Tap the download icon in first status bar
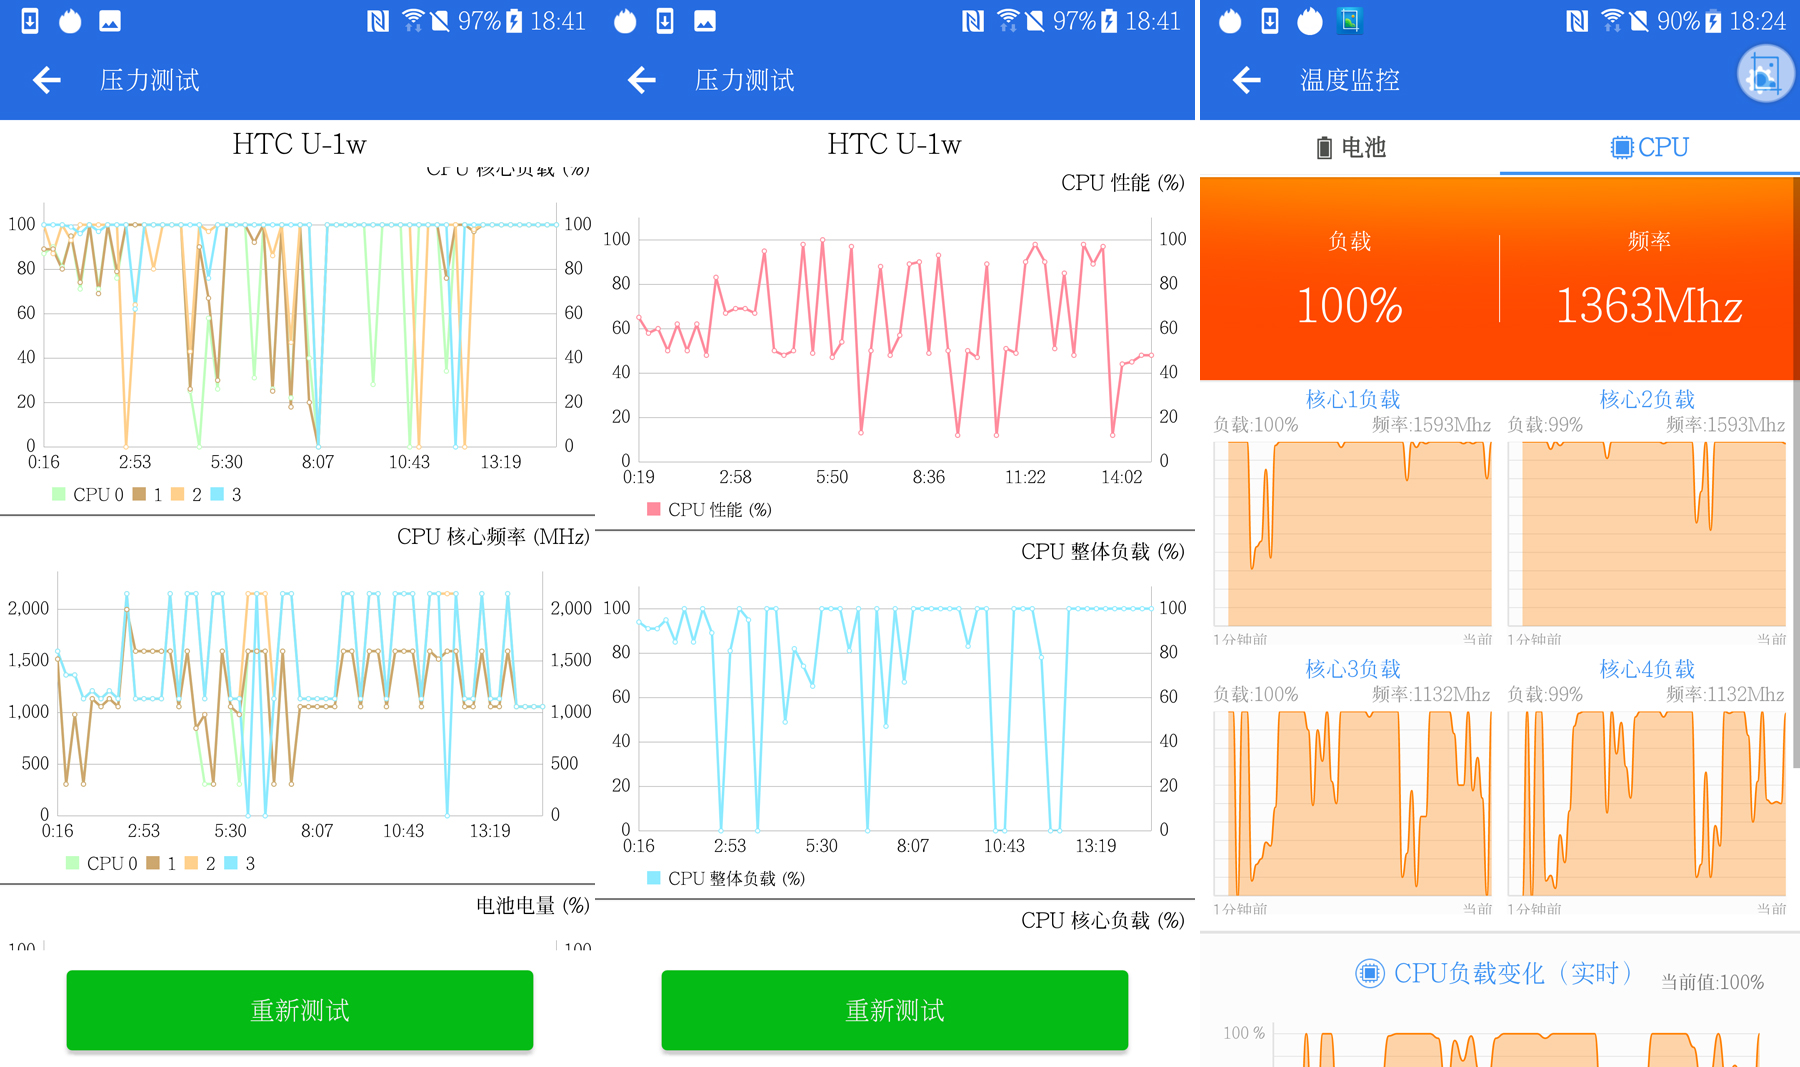The width and height of the screenshot is (1800, 1067). pos(30,21)
